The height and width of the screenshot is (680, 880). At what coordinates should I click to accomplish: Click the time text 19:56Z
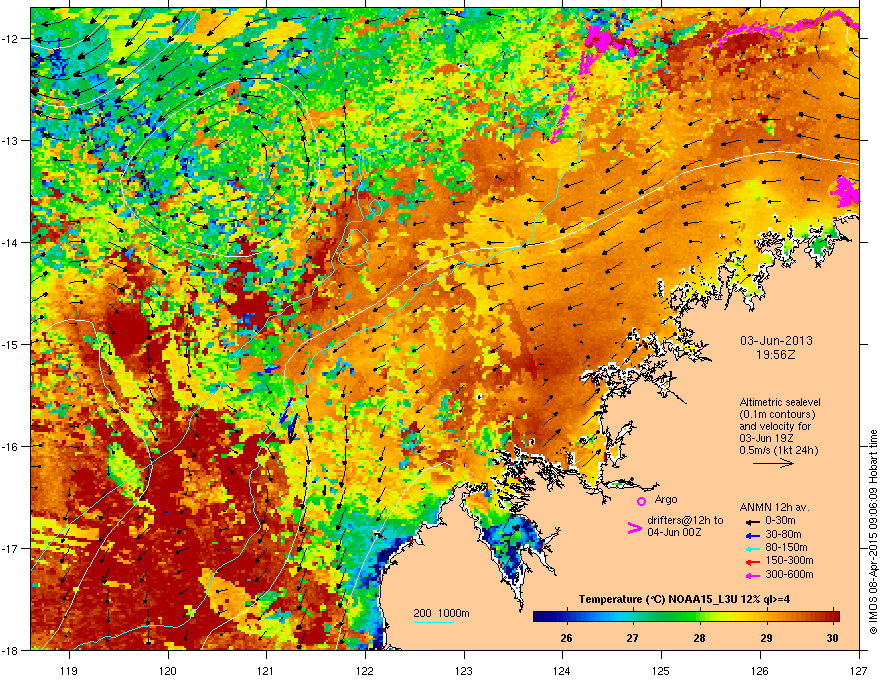click(776, 355)
